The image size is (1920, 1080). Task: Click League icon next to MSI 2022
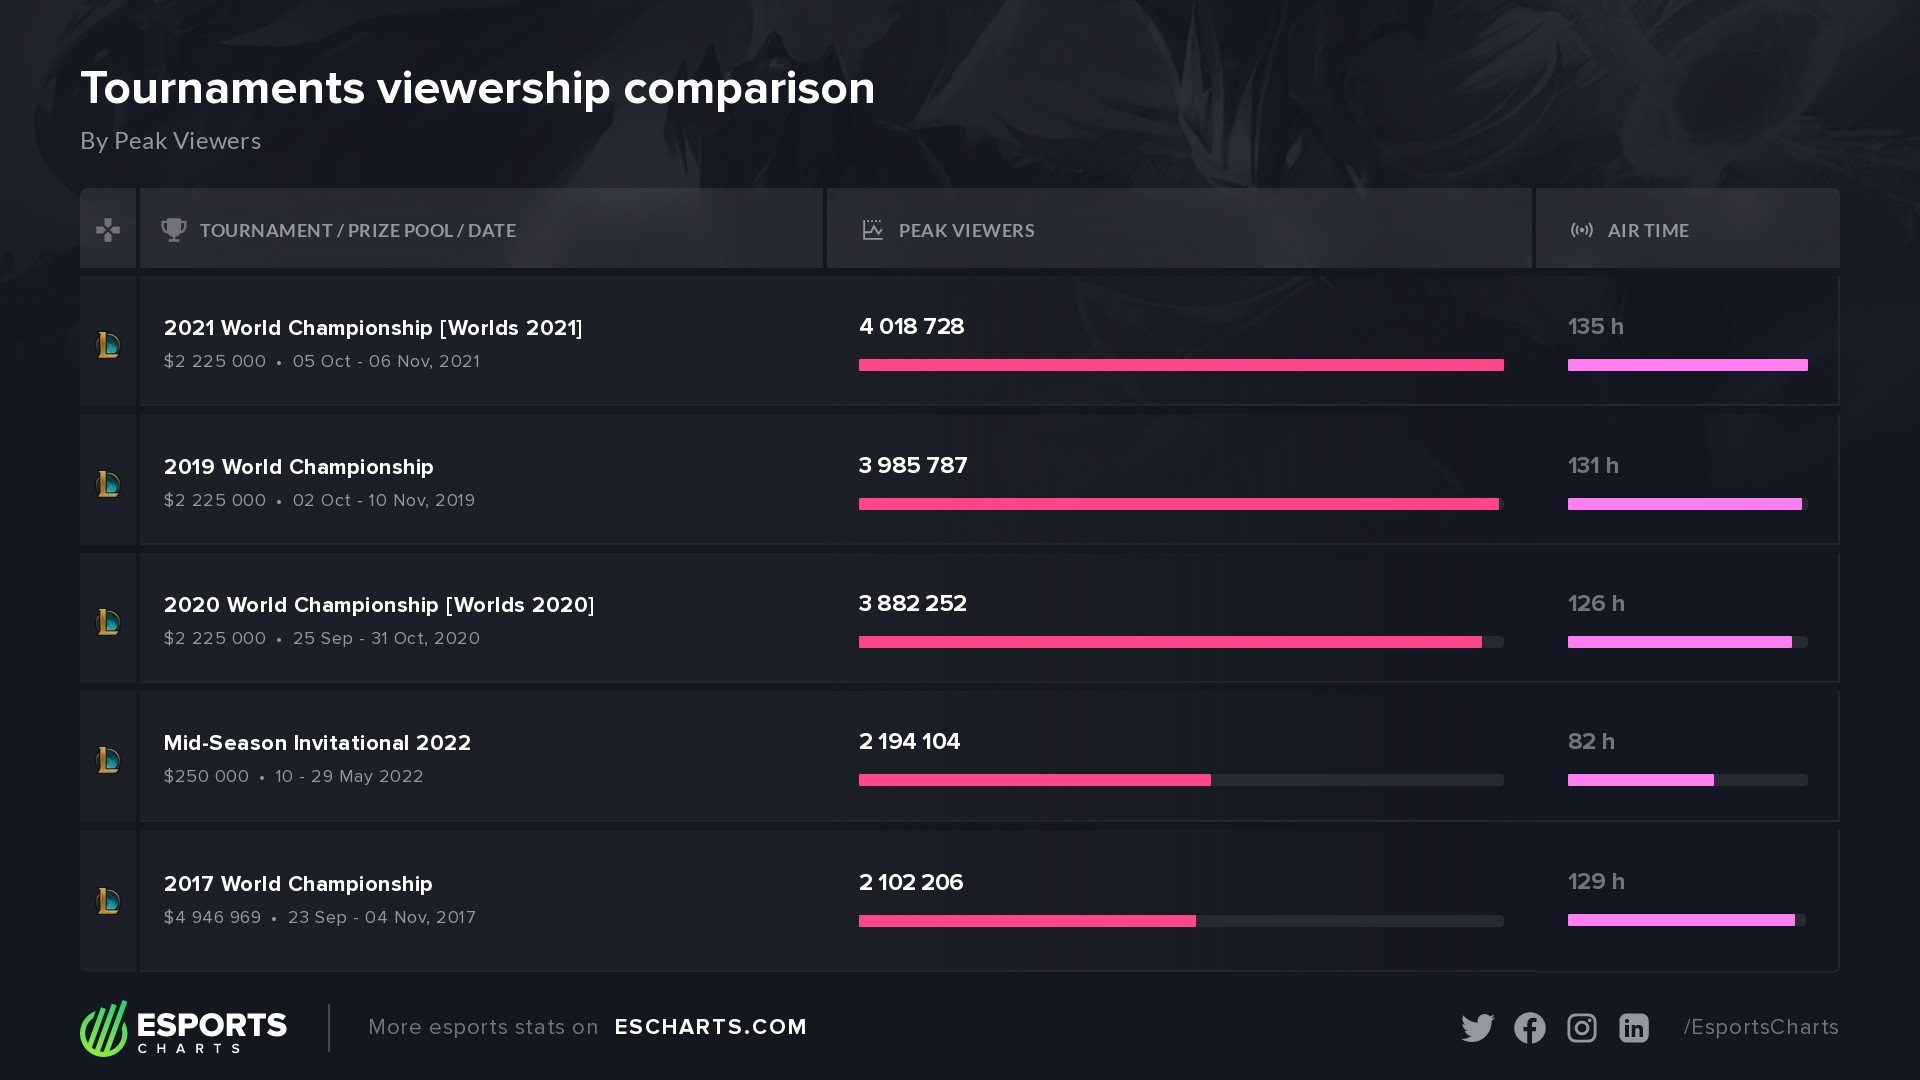click(x=108, y=760)
